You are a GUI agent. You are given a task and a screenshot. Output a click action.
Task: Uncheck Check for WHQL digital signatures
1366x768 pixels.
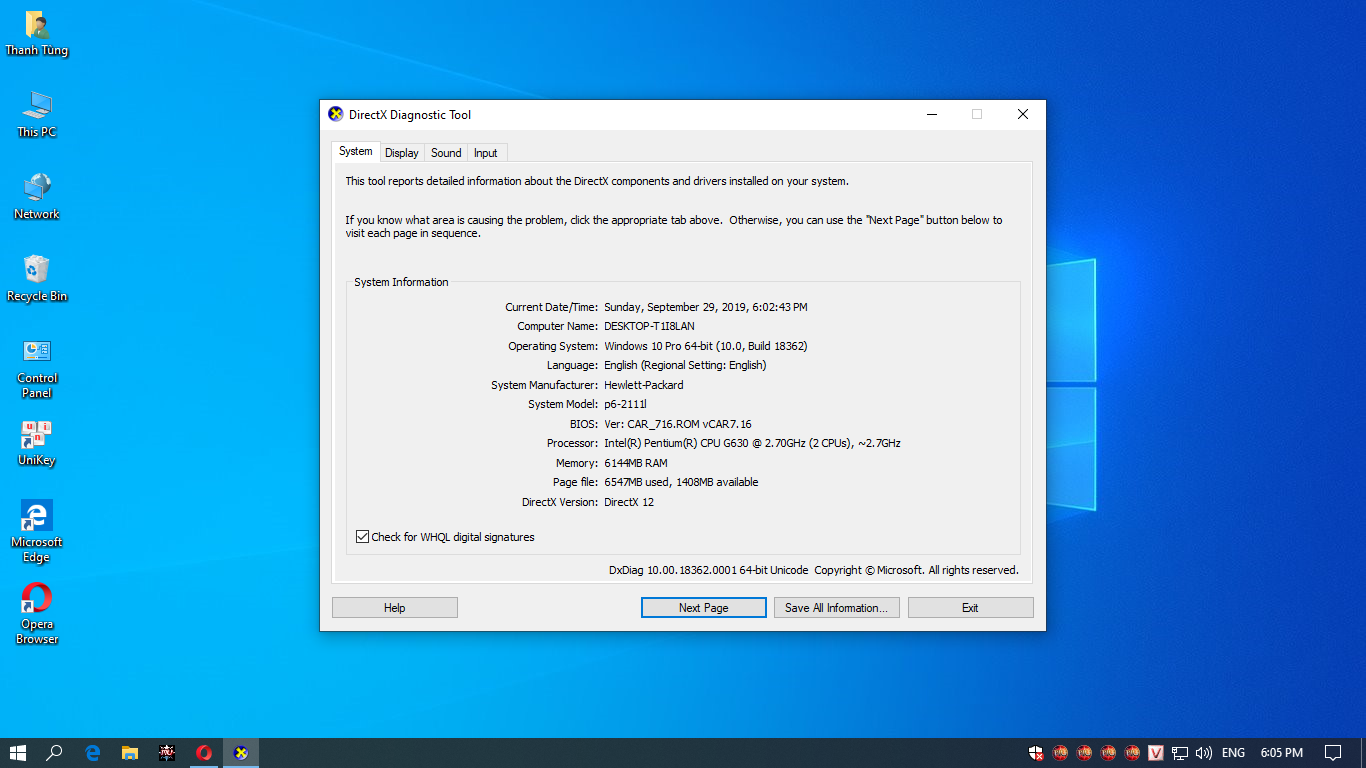pos(363,537)
